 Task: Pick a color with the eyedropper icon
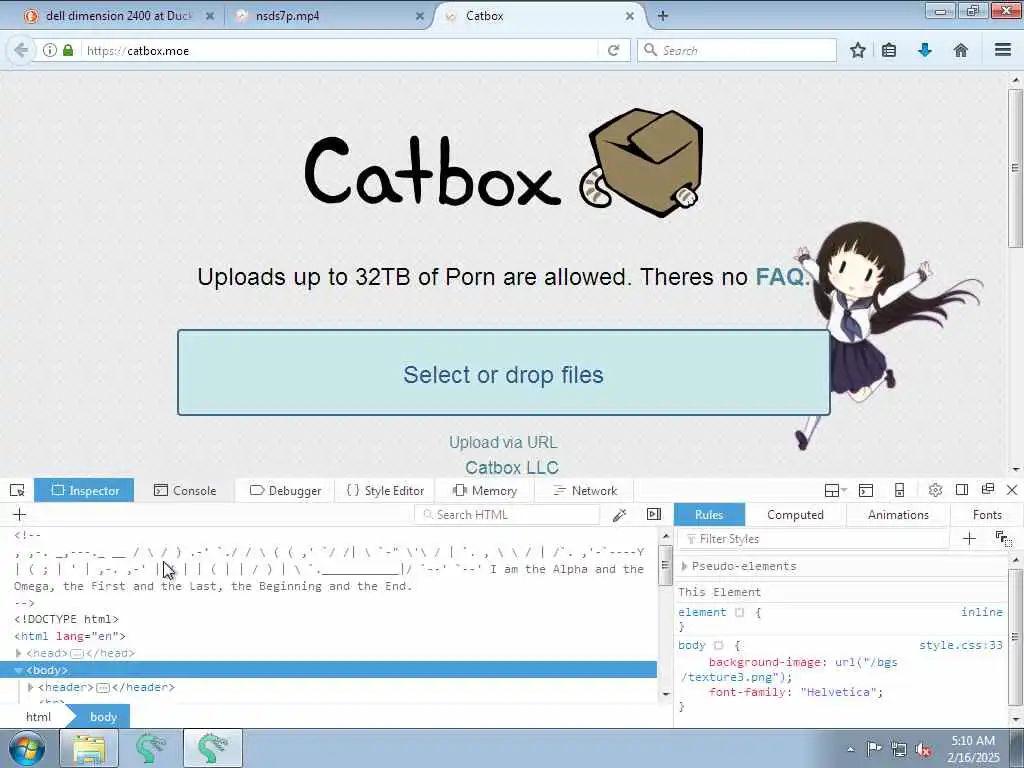pyautogui.click(x=620, y=515)
